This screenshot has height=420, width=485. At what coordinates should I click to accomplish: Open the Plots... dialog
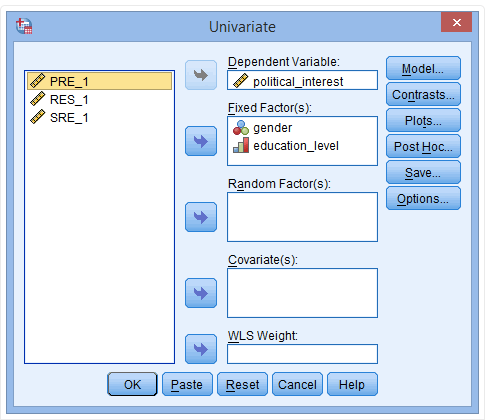tap(423, 120)
